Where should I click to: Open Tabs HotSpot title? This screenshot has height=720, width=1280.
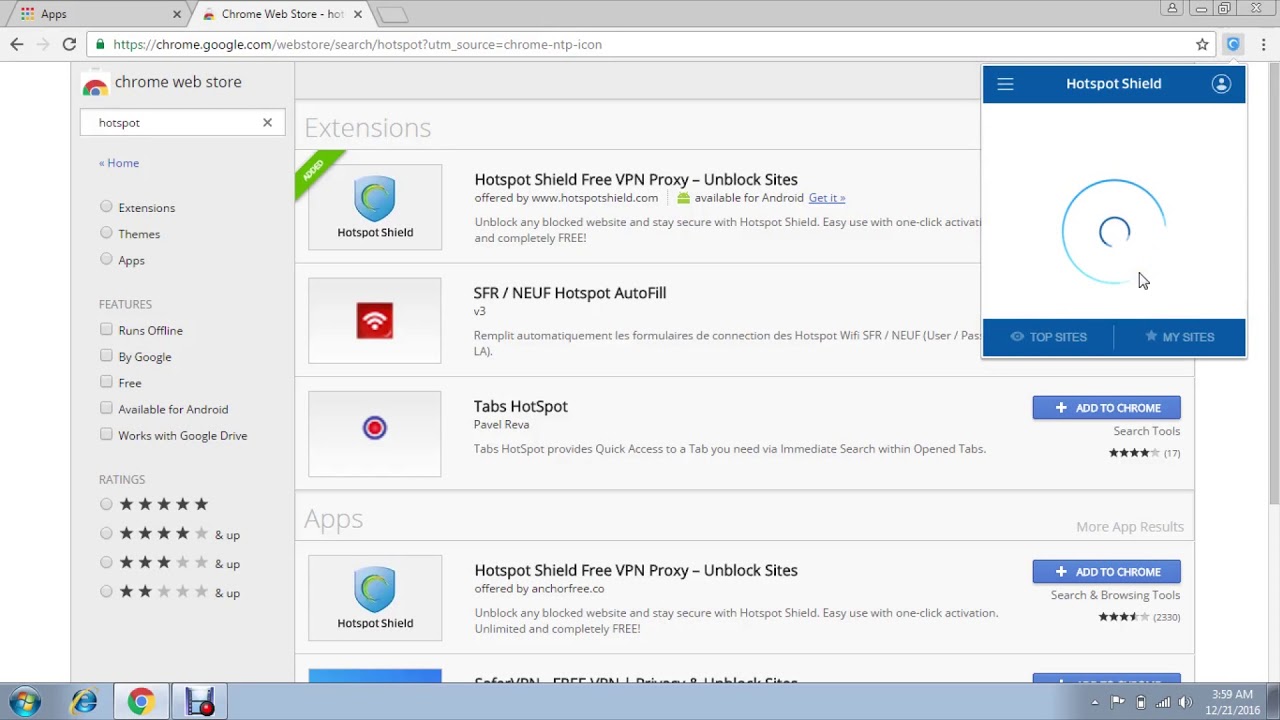click(520, 407)
